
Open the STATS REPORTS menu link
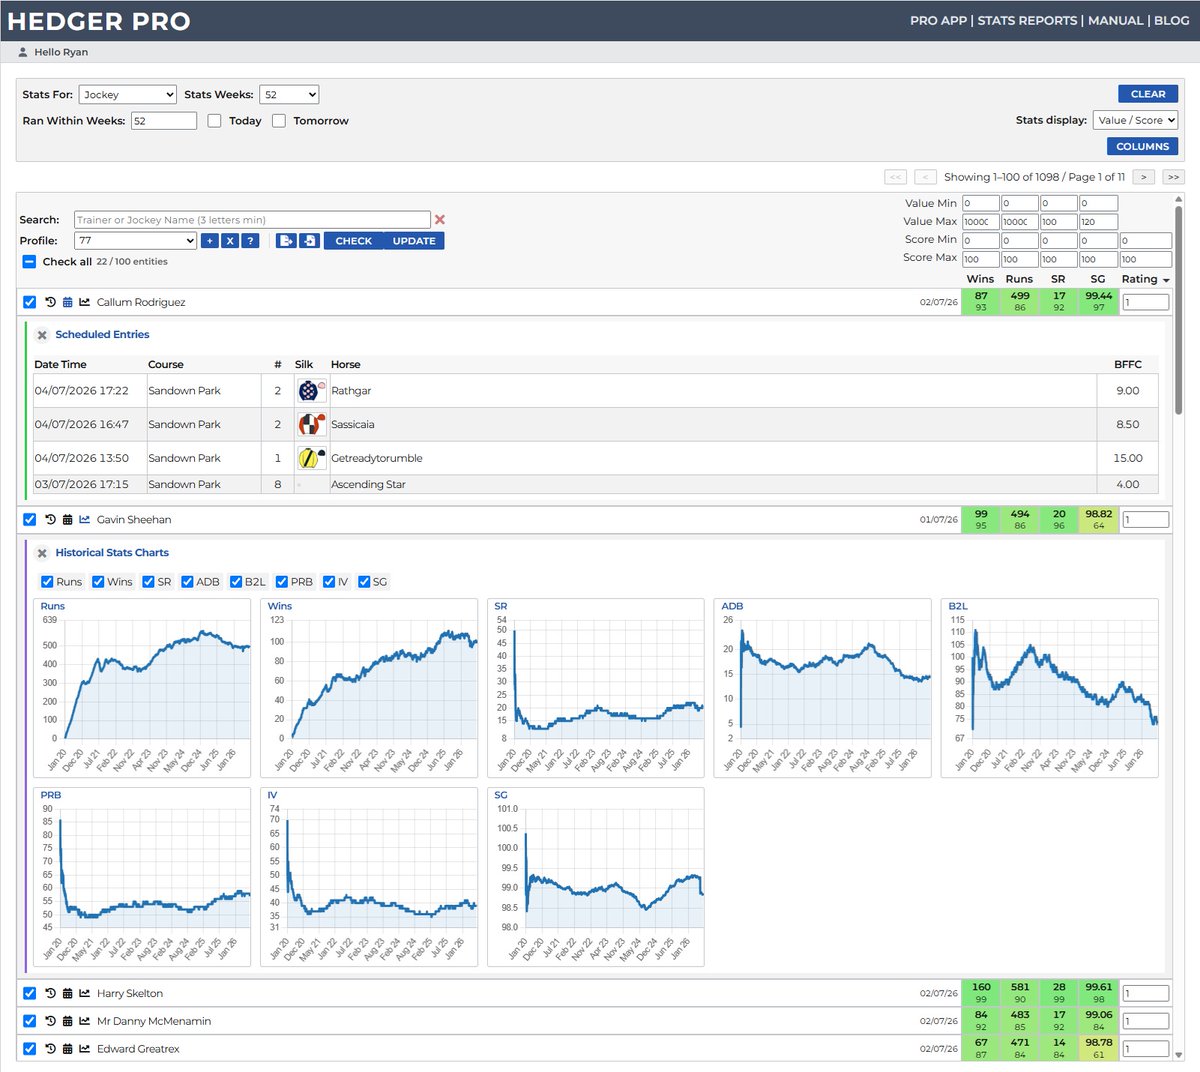click(1027, 20)
